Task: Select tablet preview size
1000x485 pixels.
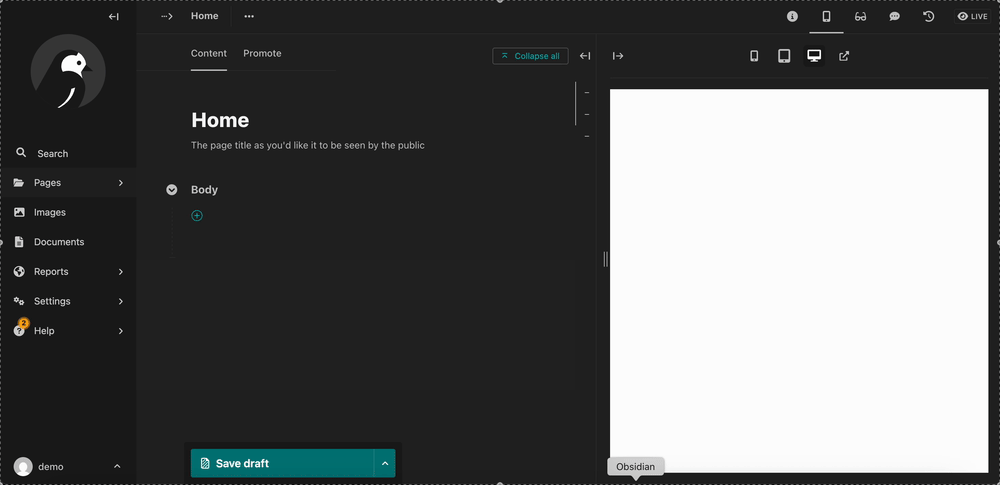Action: pyautogui.click(x=784, y=56)
